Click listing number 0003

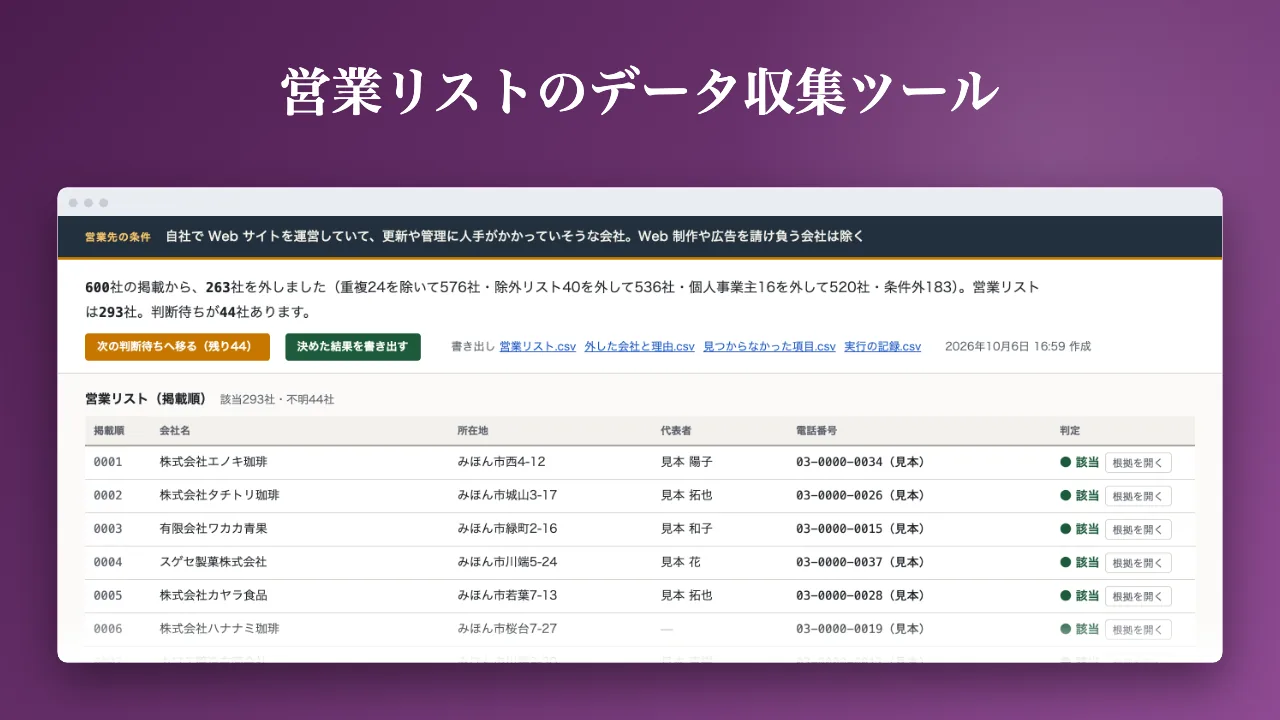(108, 529)
